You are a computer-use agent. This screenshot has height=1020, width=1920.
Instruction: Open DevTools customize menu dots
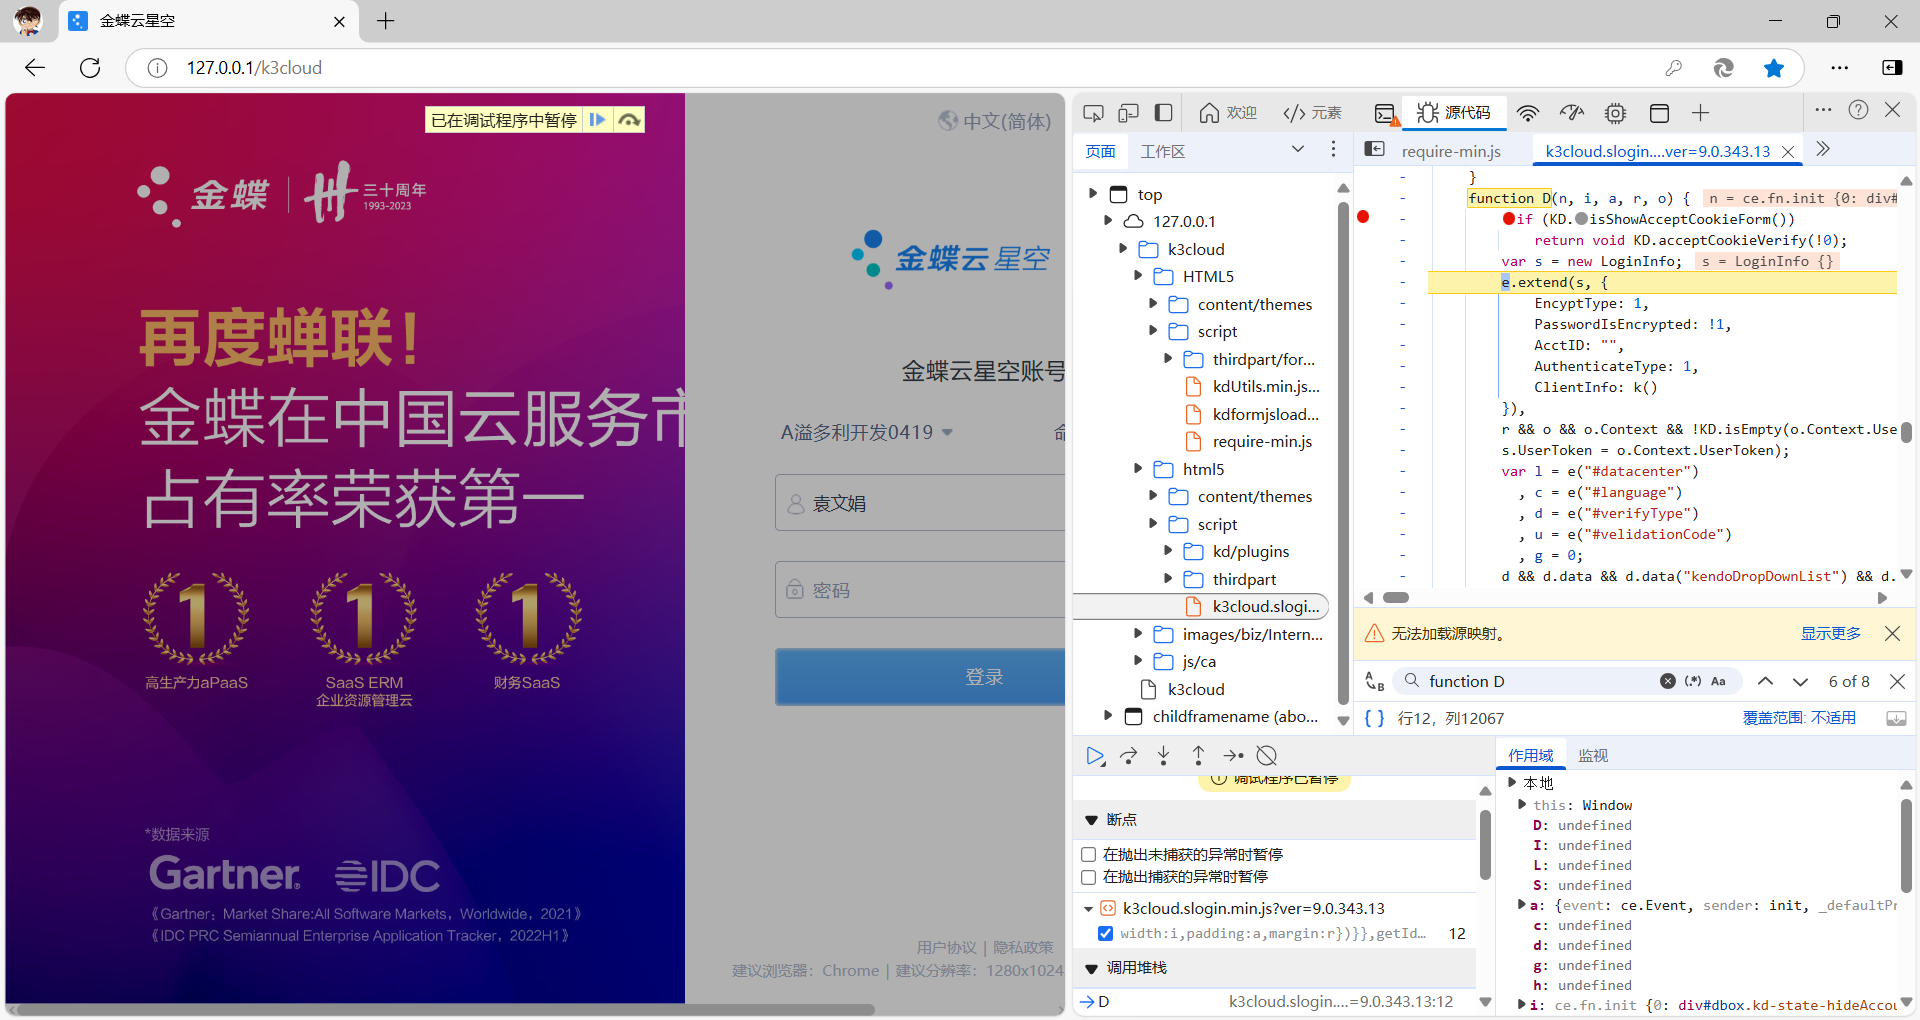[1823, 110]
